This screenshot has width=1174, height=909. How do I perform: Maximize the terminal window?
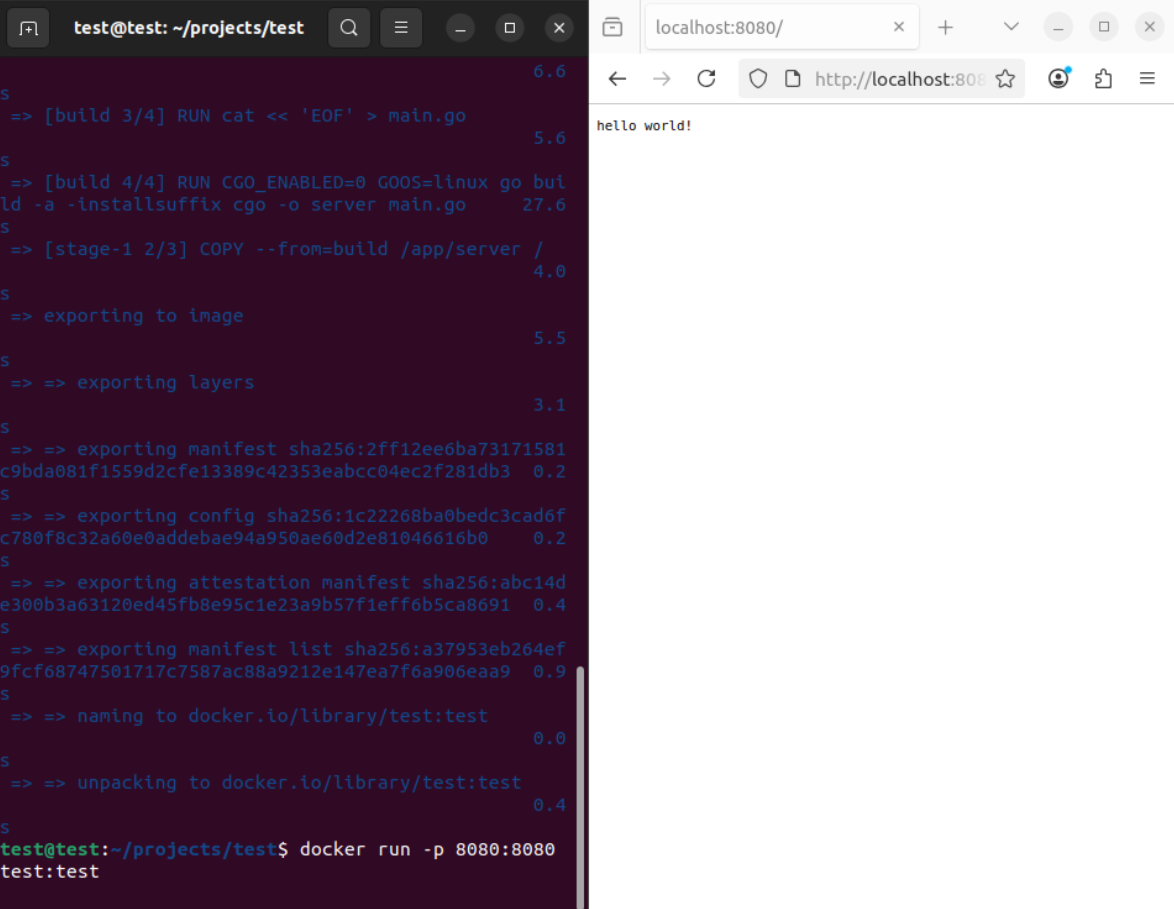pos(510,28)
